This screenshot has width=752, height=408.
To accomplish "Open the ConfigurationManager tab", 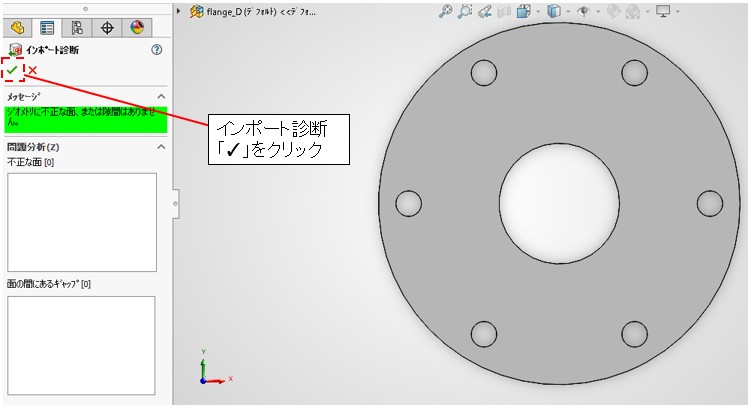I will pos(77,28).
